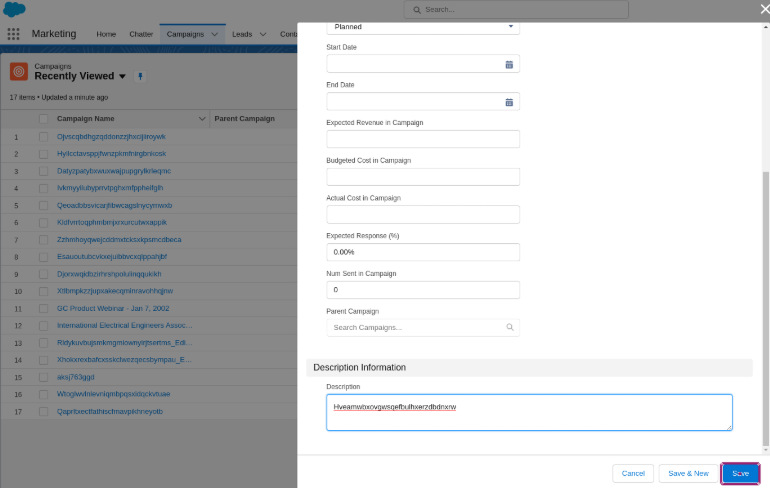Click the modal's vertical scrollbar
Viewport: 770px width, 488px height.
[766, 300]
